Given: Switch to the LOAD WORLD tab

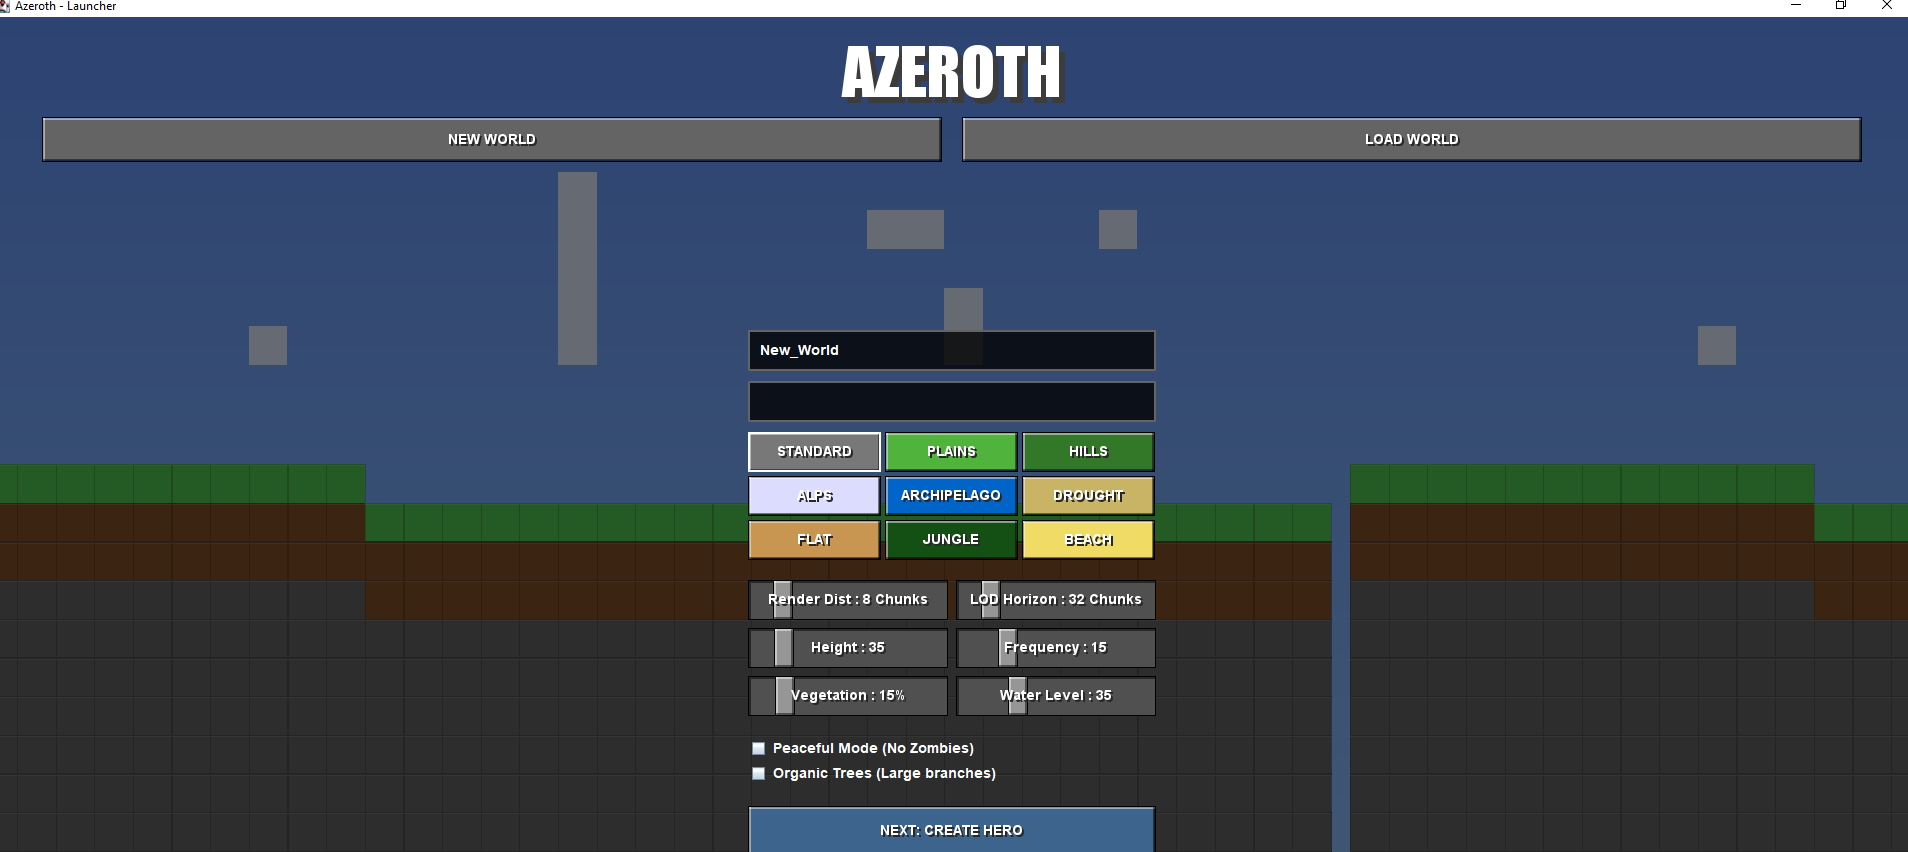Looking at the screenshot, I should (1411, 139).
